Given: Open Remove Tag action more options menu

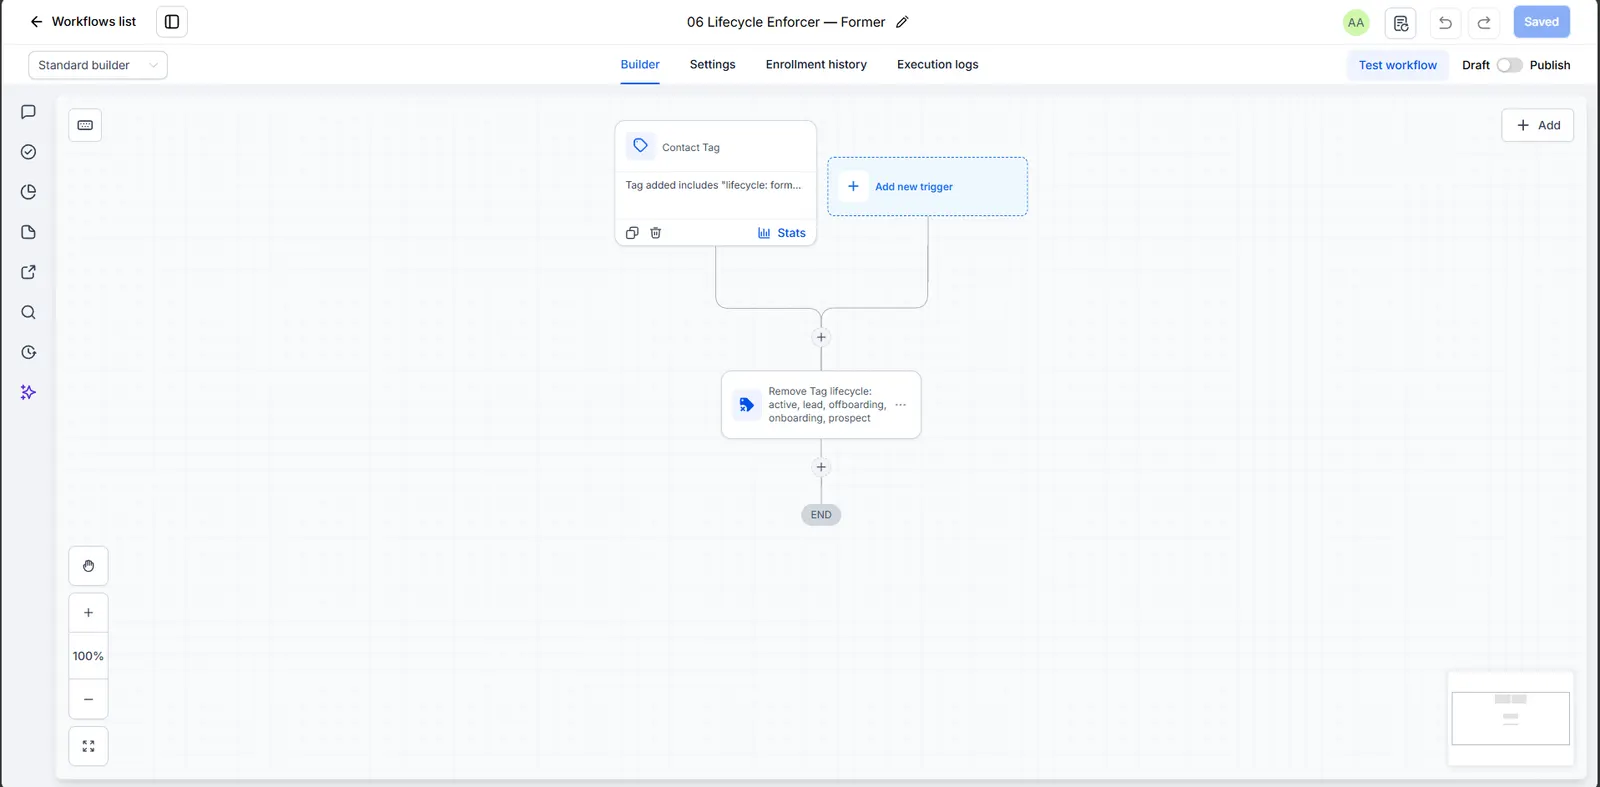Looking at the screenshot, I should click(x=901, y=405).
